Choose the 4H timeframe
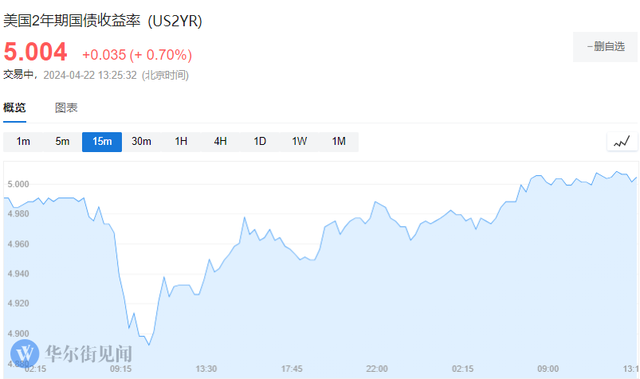 click(x=220, y=142)
